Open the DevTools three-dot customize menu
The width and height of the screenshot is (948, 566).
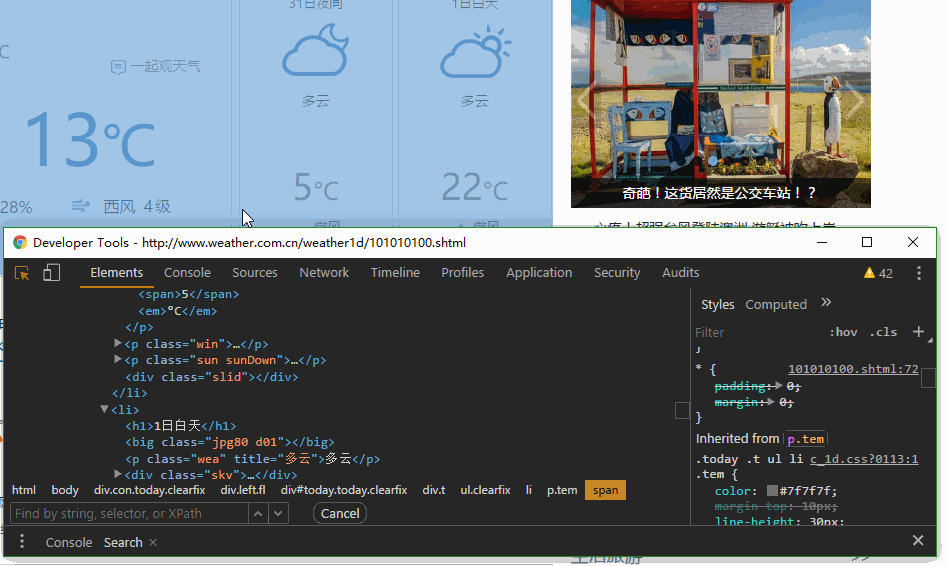coord(918,273)
